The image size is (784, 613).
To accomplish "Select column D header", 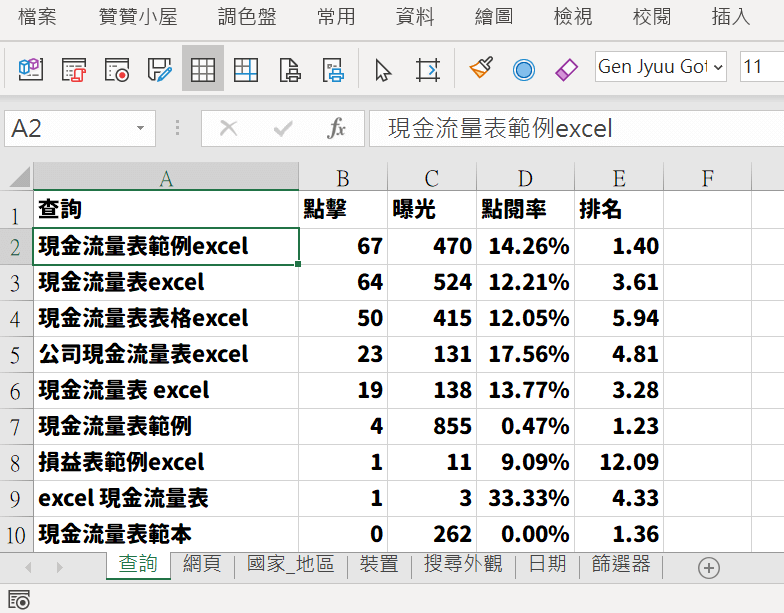I will pyautogui.click(x=525, y=178).
